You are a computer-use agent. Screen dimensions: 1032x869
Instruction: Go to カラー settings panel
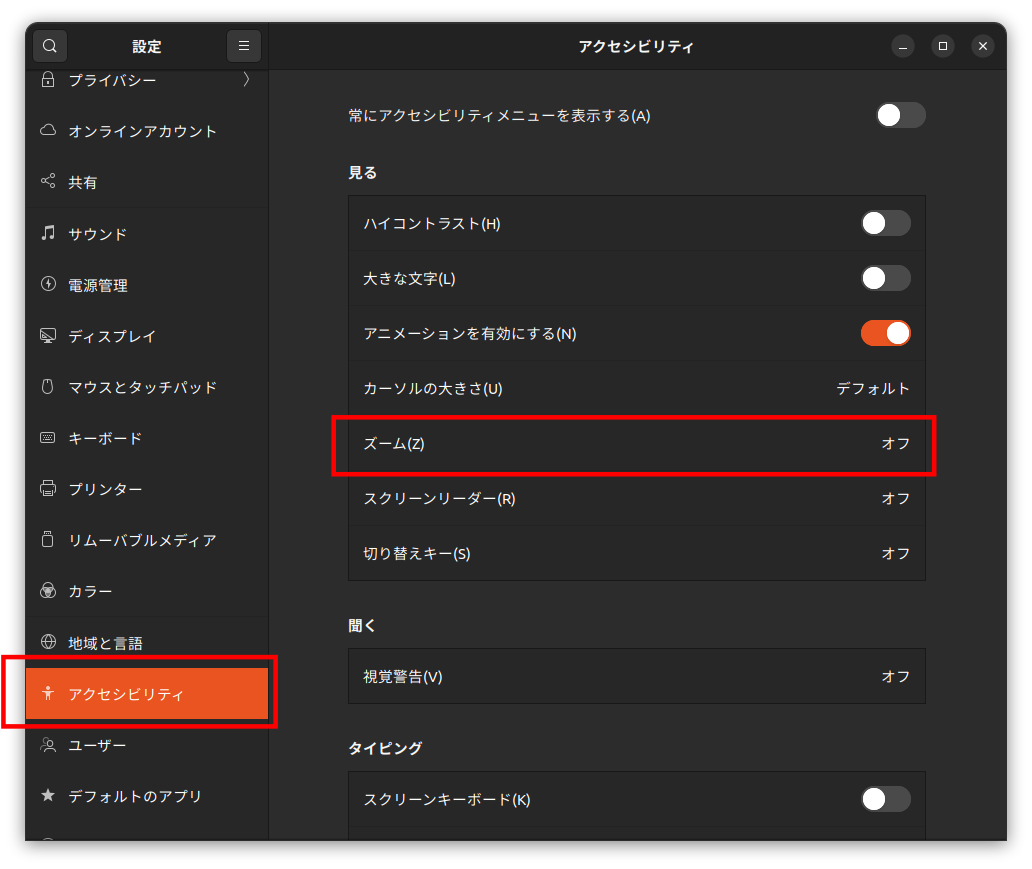coord(147,591)
